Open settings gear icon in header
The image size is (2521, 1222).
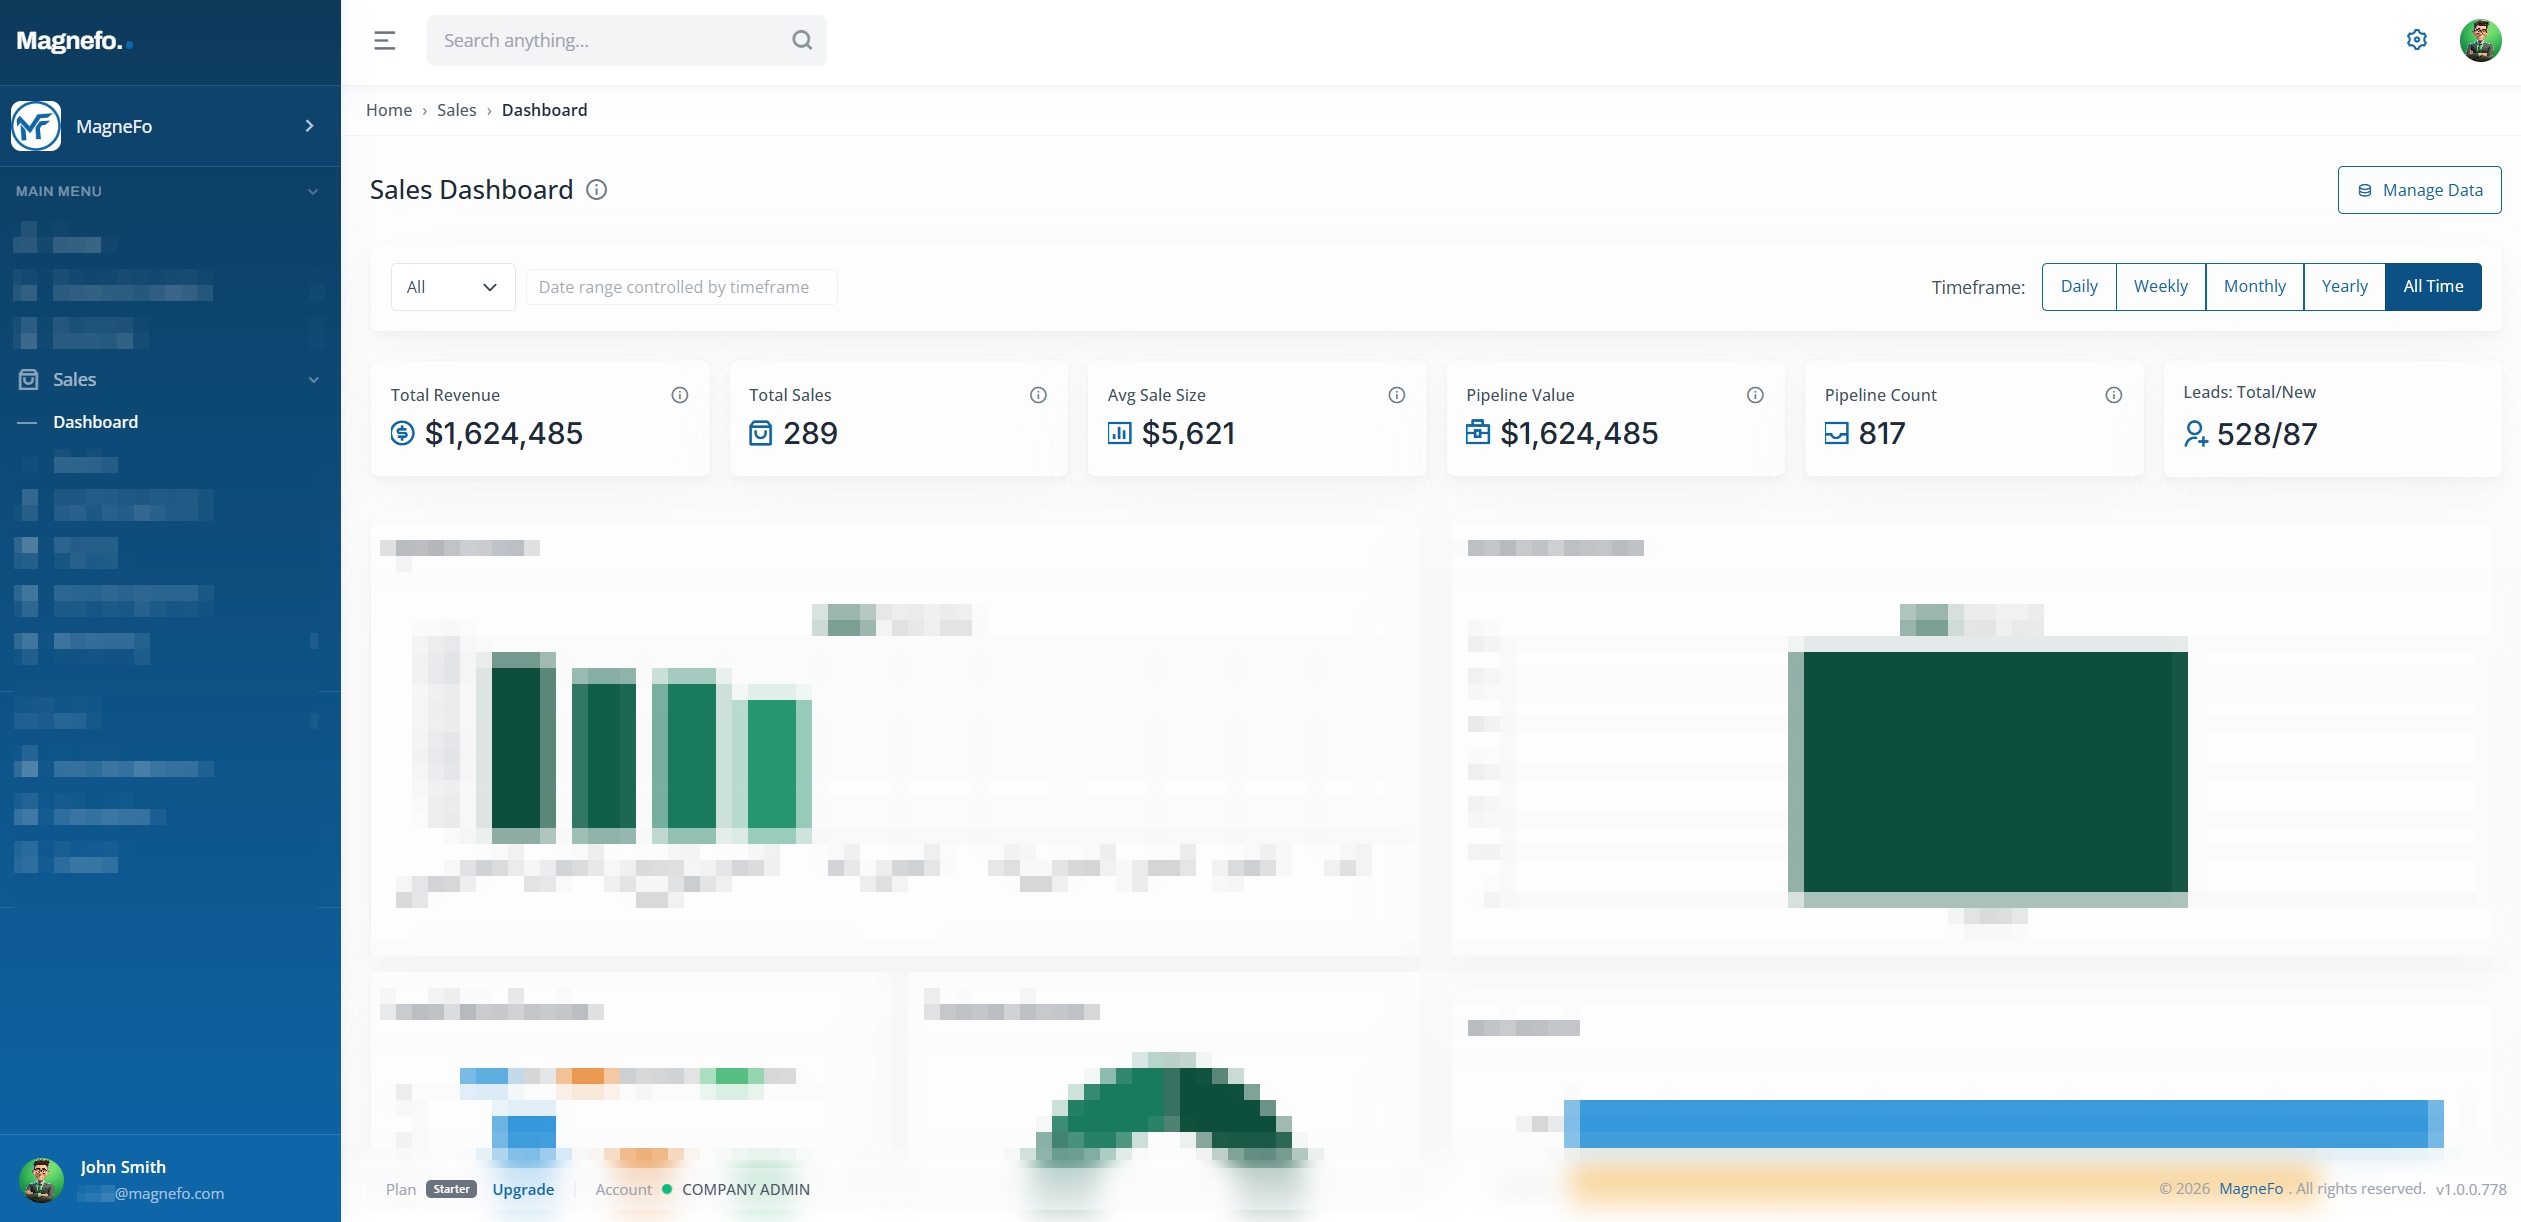pyautogui.click(x=2416, y=40)
